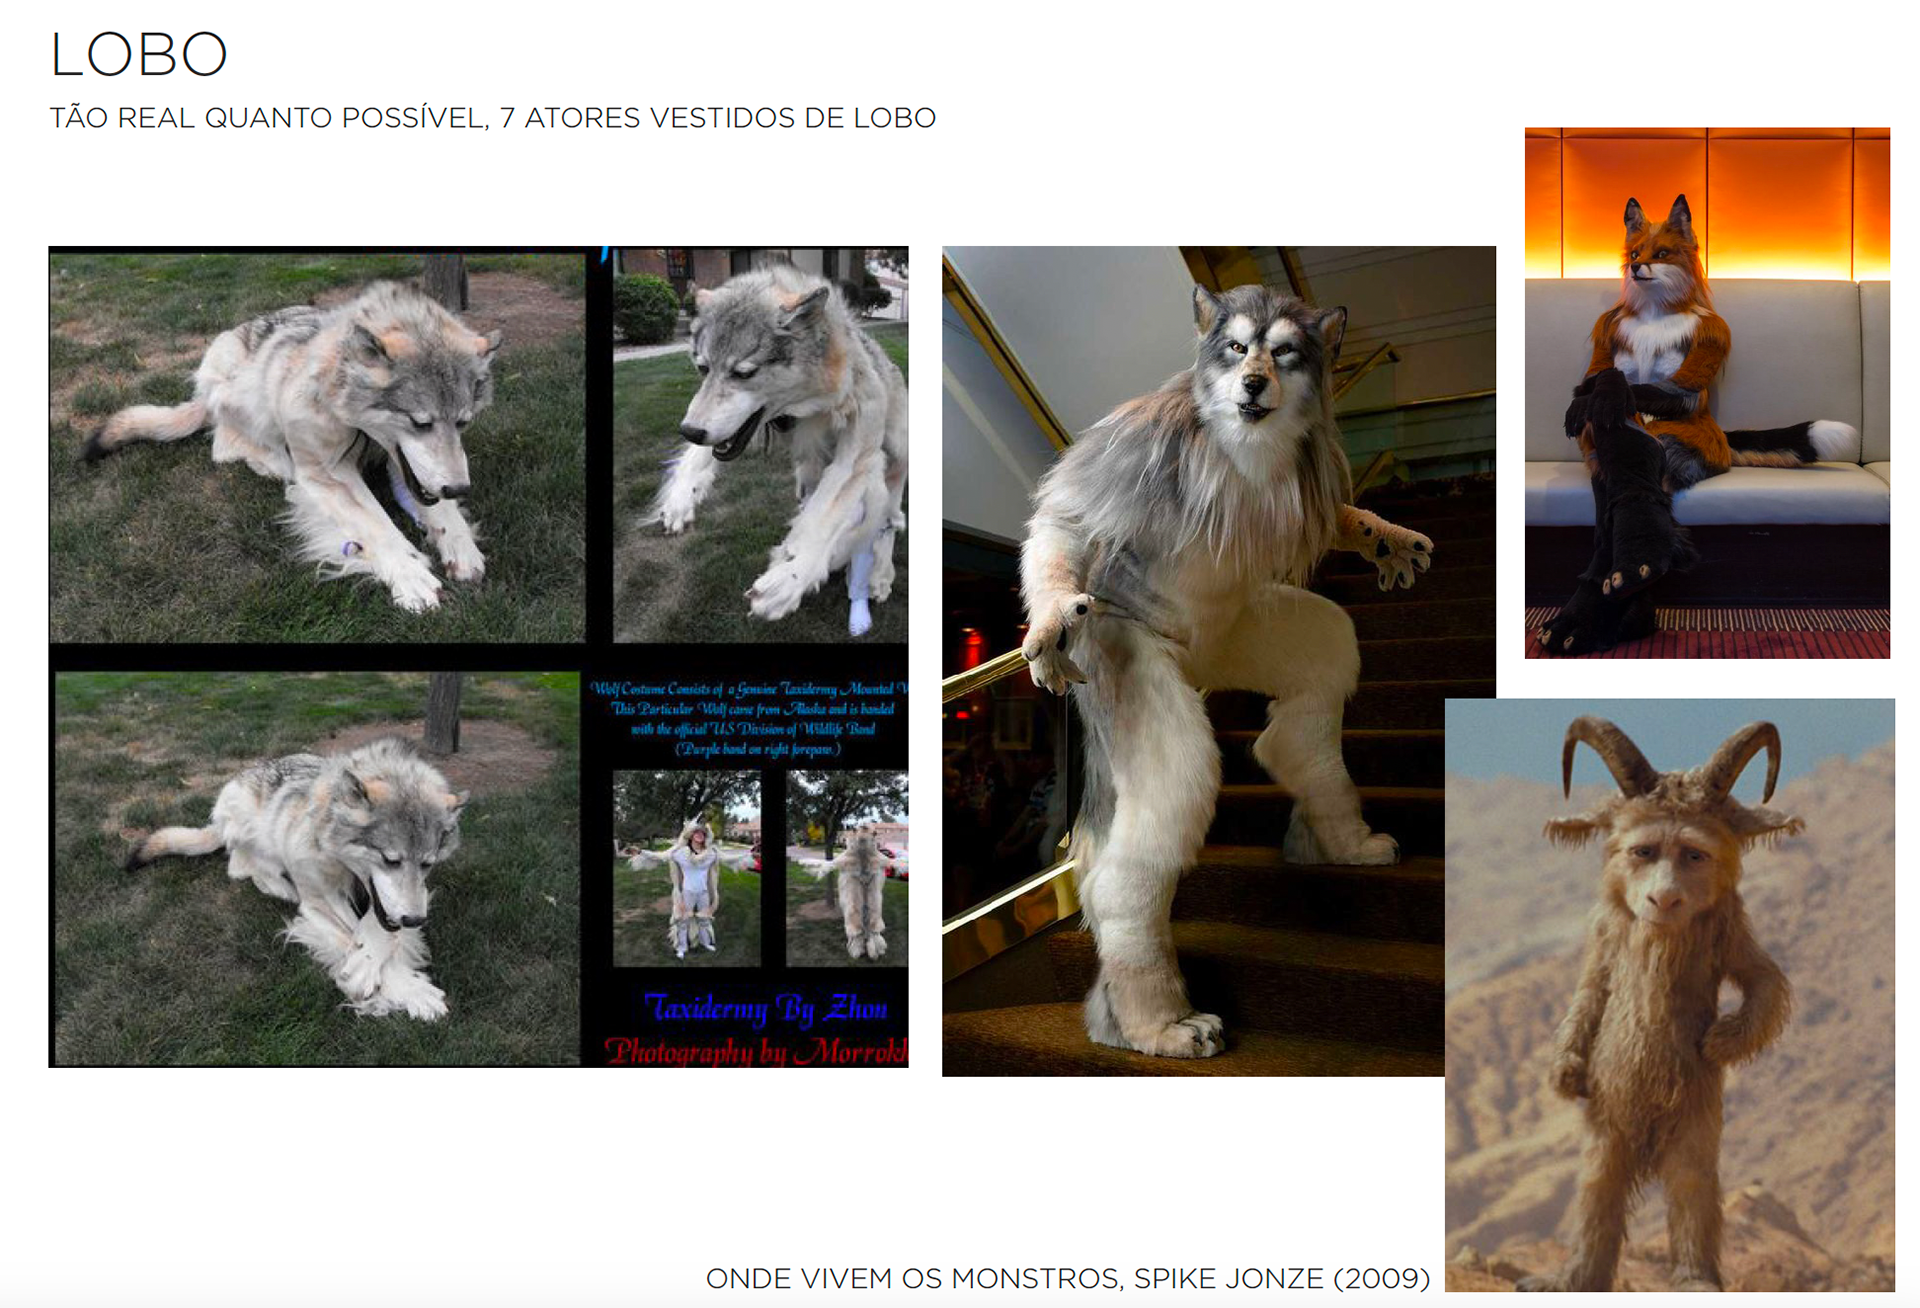This screenshot has height=1308, width=1920.
Task: Click the blue italic wolf costume description text
Action: pyautogui.click(x=750, y=718)
